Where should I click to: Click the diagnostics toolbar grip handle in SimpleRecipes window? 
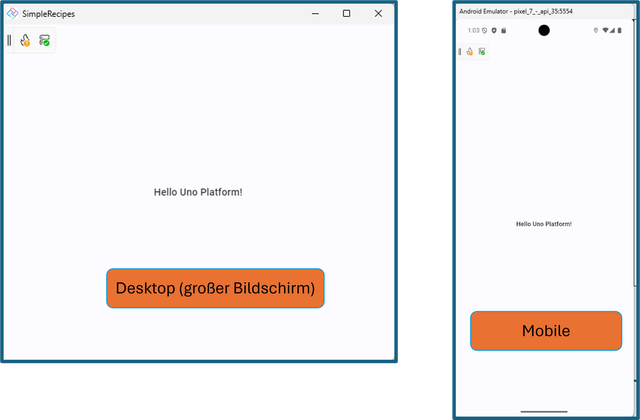[9, 40]
